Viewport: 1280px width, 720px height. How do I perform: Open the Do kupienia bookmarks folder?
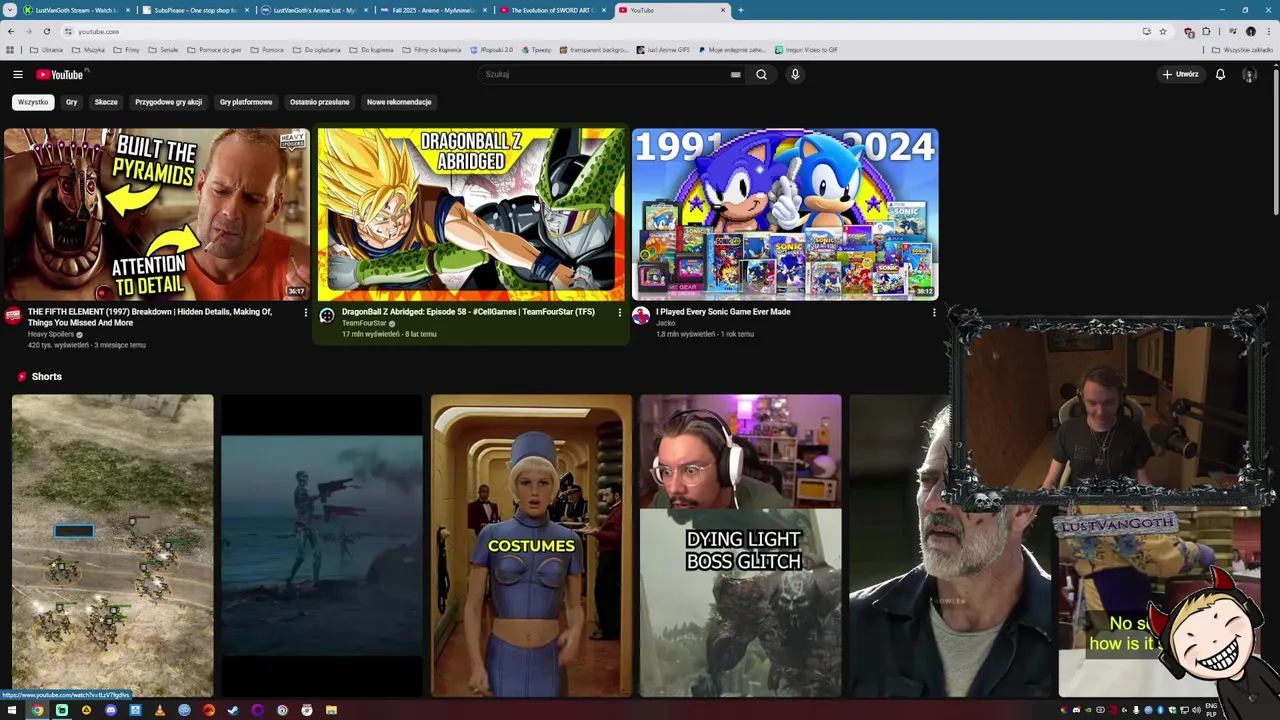click(x=372, y=50)
